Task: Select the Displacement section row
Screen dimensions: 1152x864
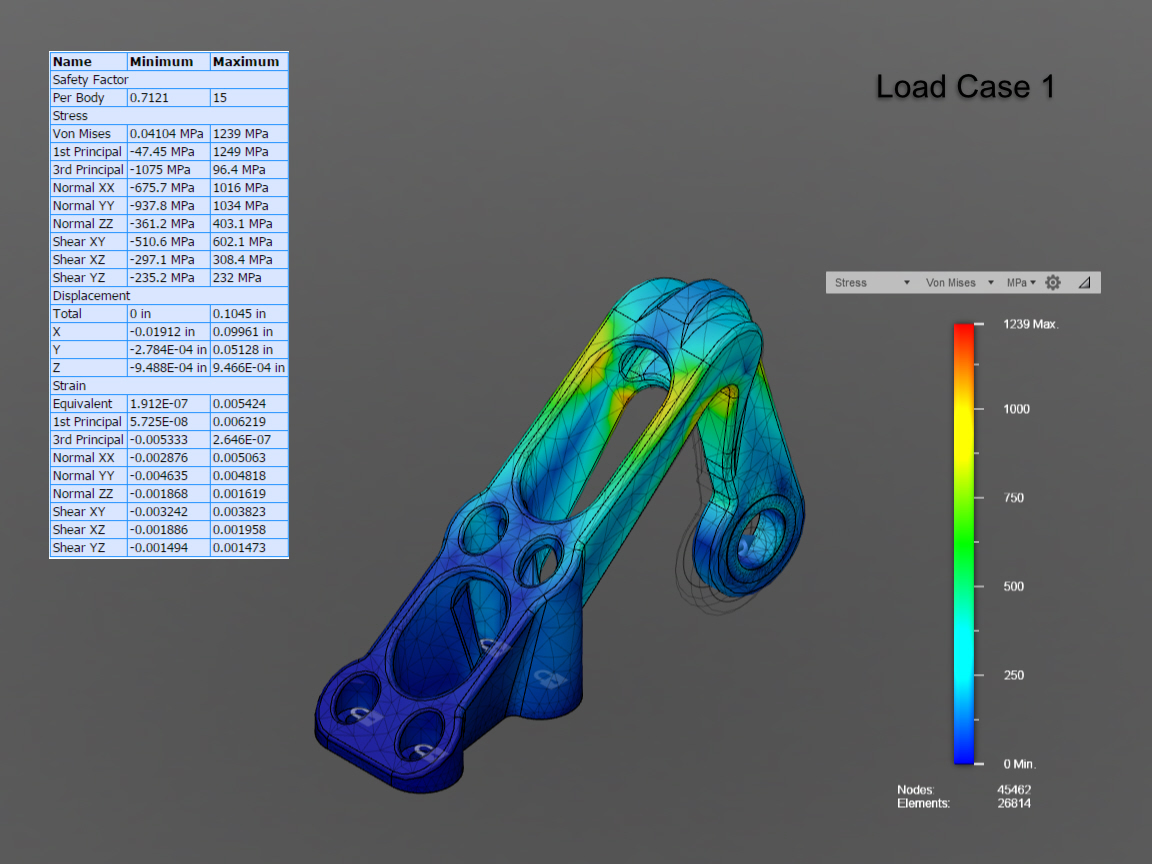Action: [x=169, y=295]
